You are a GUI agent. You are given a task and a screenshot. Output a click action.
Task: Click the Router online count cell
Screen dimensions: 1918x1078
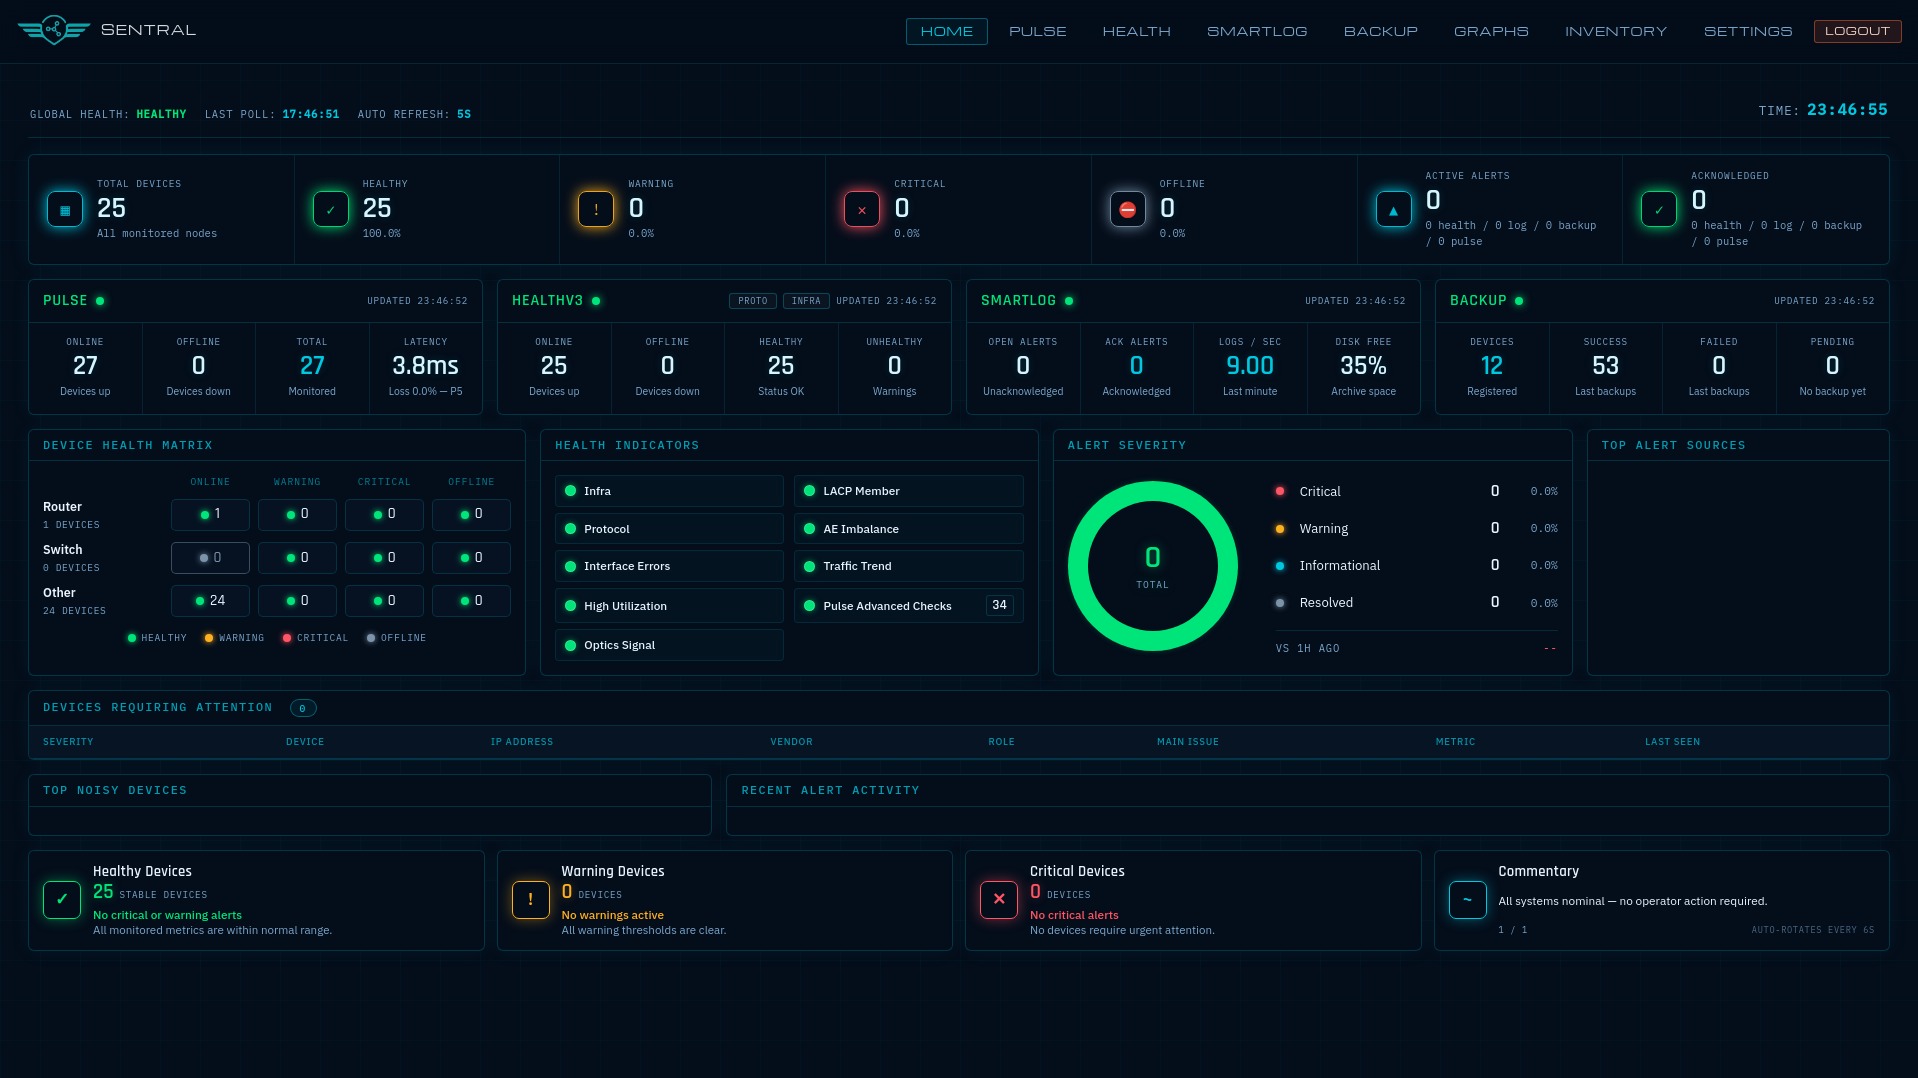click(210, 515)
